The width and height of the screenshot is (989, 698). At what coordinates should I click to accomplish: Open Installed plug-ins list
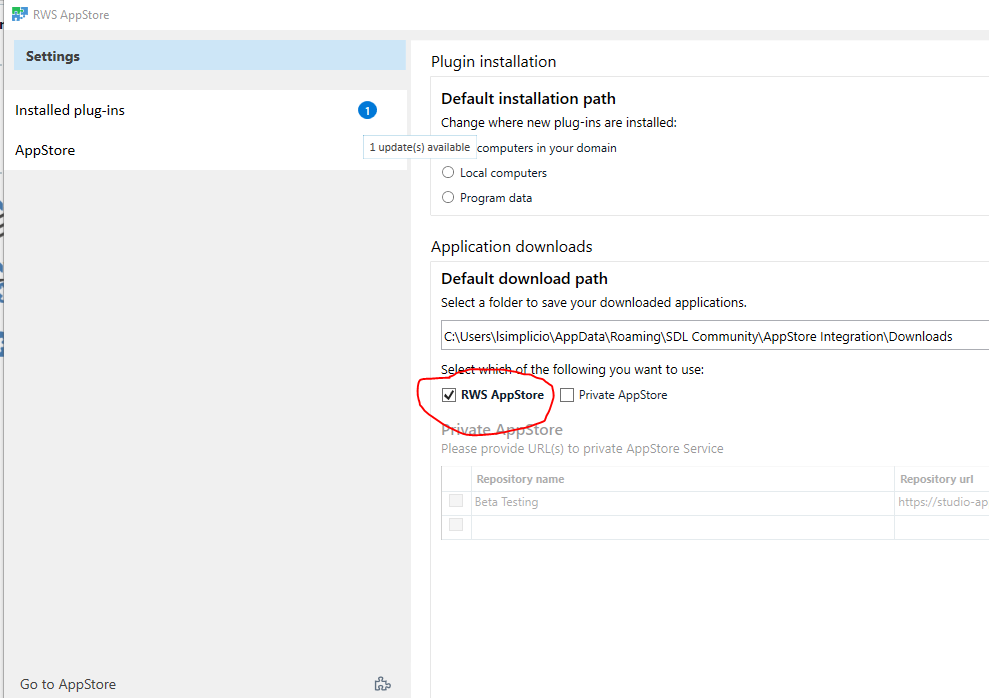[70, 110]
